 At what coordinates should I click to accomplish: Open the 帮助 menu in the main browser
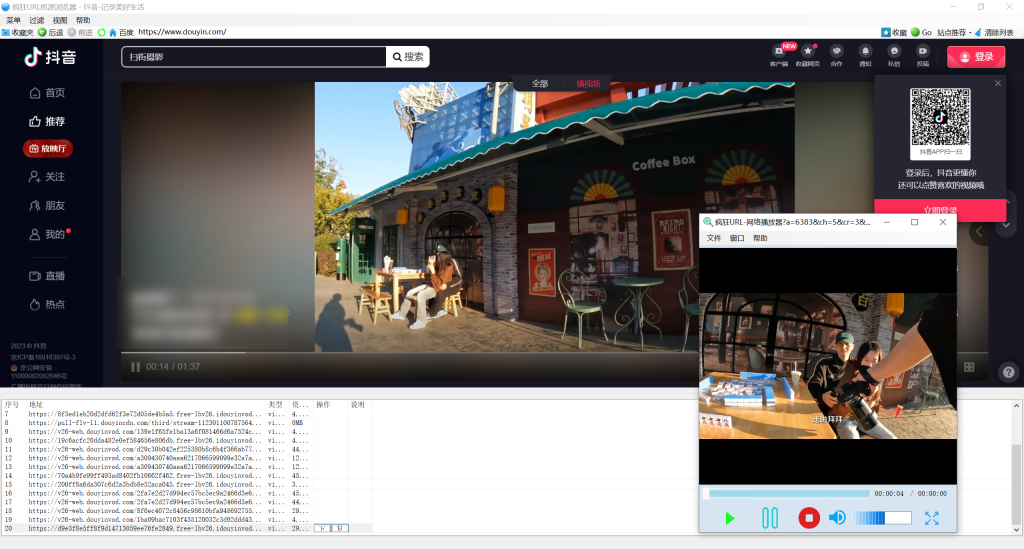(x=83, y=20)
